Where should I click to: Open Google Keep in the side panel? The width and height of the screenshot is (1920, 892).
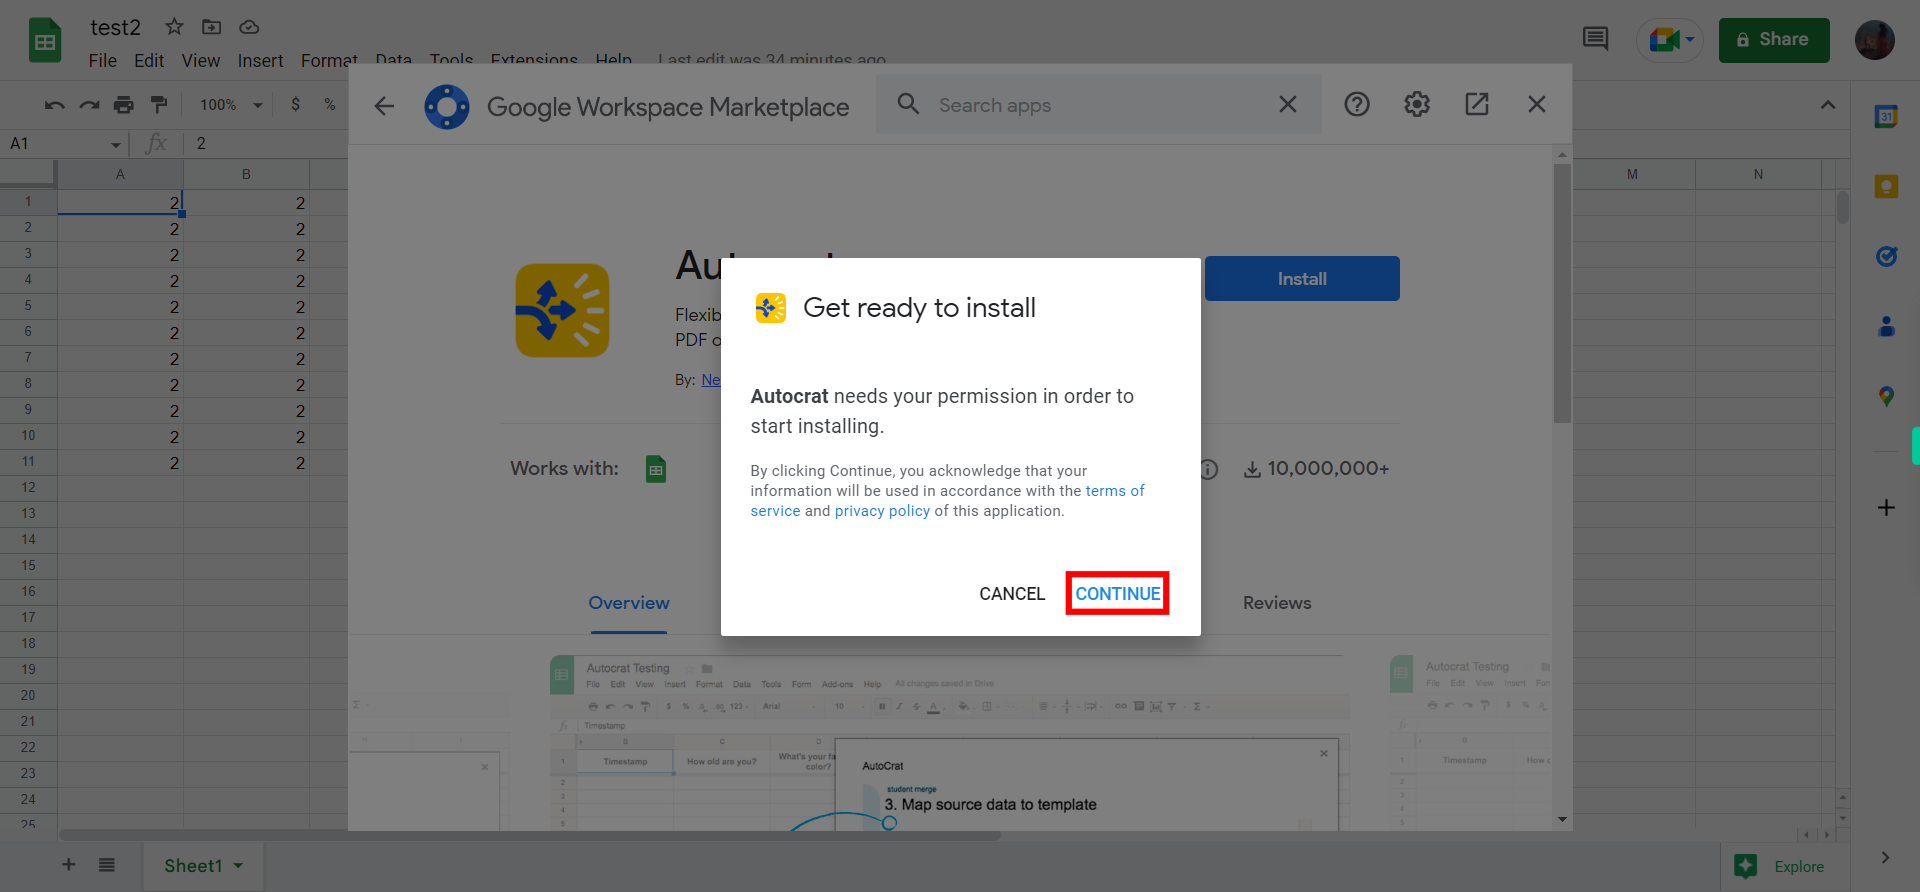point(1886,187)
